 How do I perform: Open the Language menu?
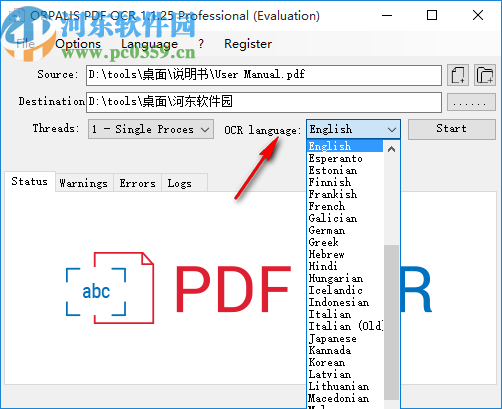coord(149,44)
